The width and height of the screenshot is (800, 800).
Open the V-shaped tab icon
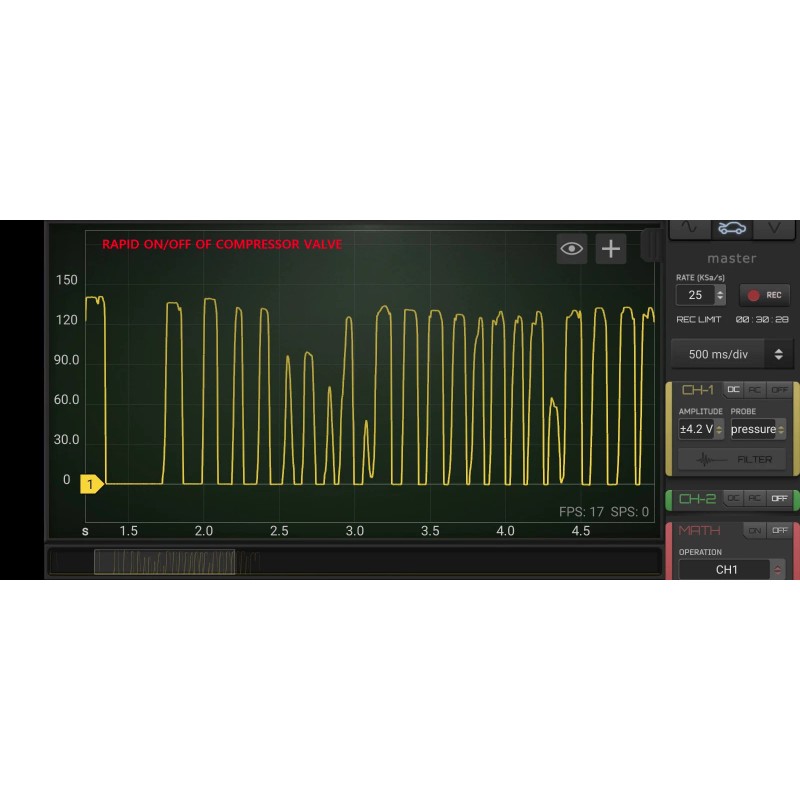(773, 228)
